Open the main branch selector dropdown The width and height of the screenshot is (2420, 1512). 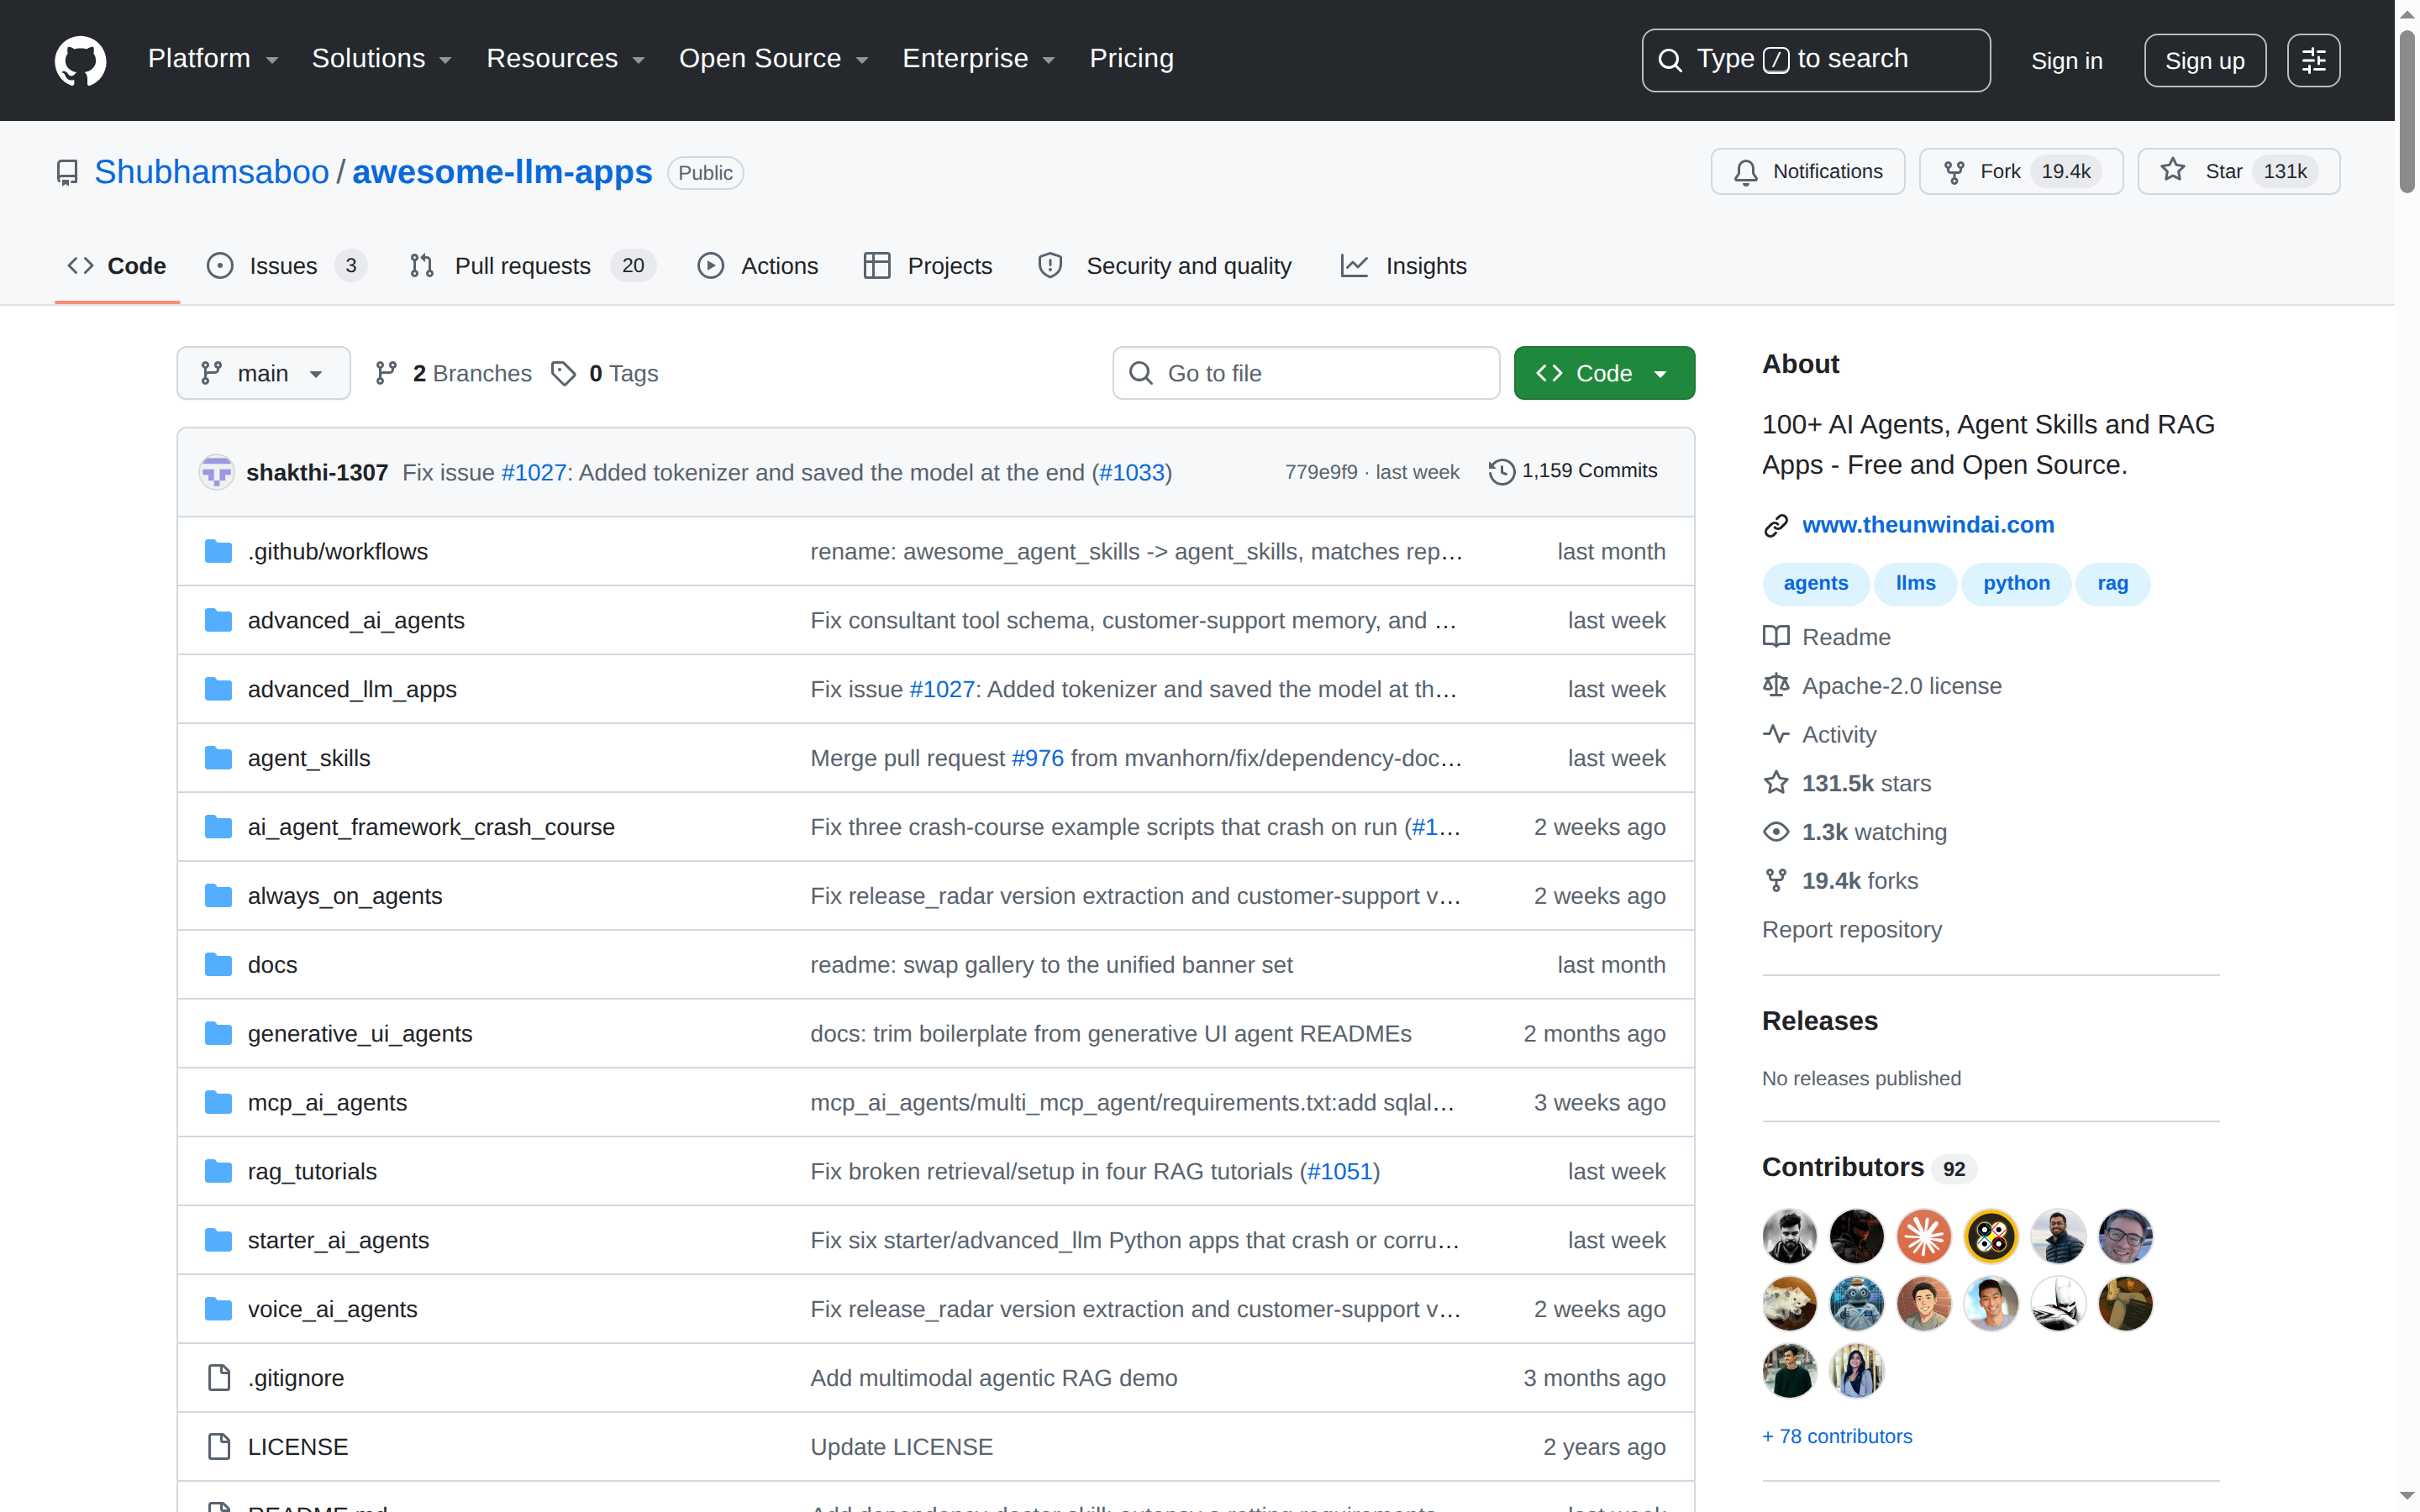point(263,373)
